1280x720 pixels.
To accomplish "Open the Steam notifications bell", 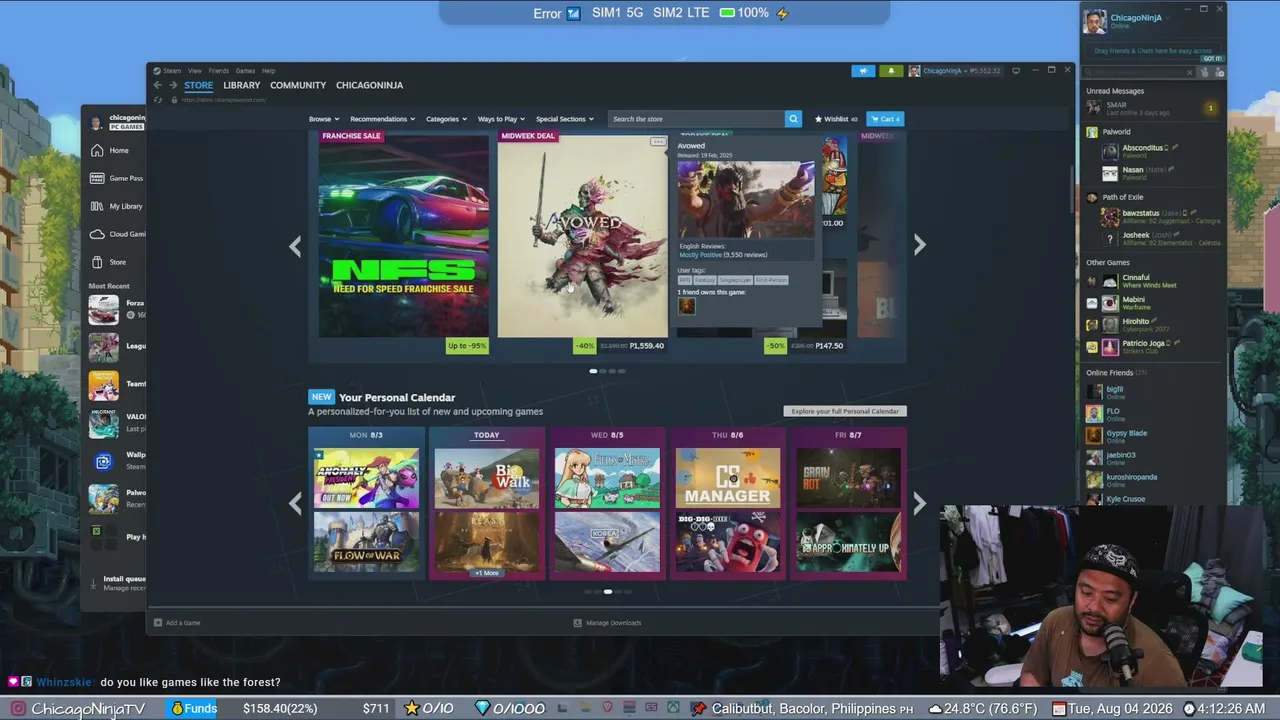I will click(891, 71).
